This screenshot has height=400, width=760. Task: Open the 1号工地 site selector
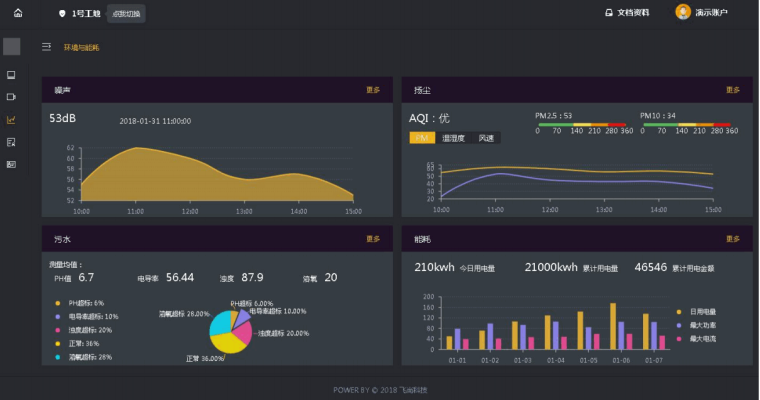[79, 14]
